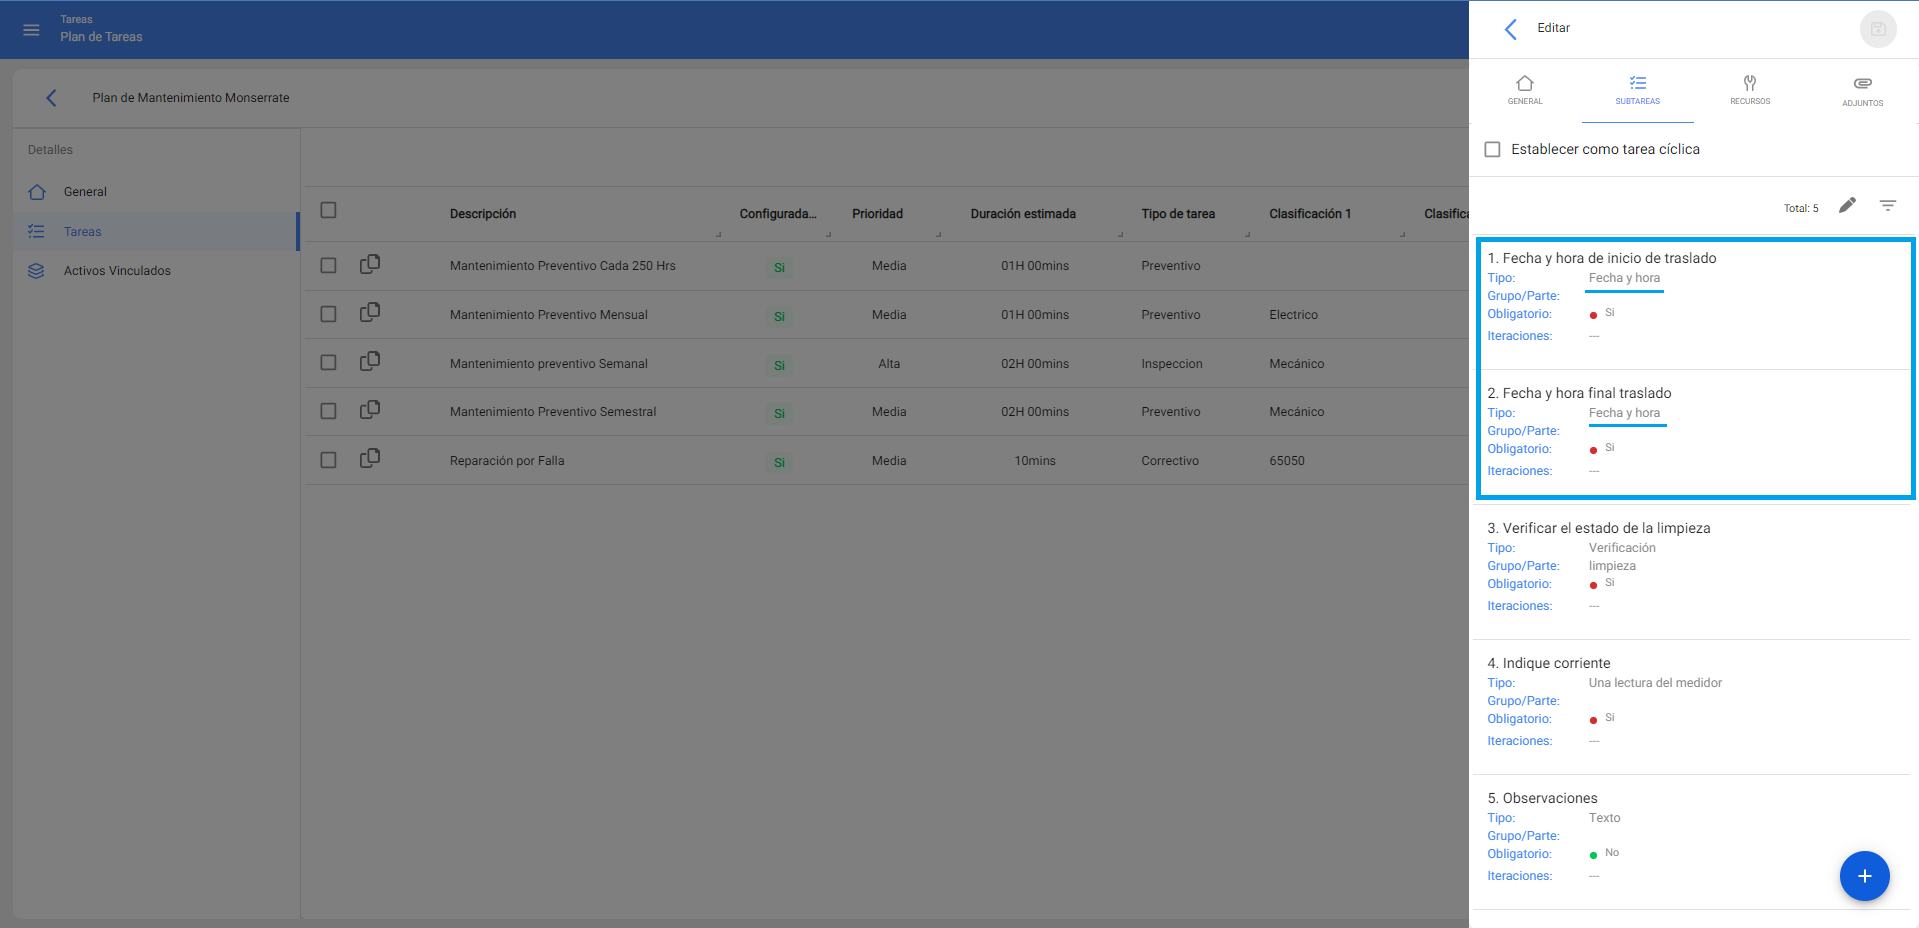1919x928 pixels.
Task: Add a new subtask with plus button
Action: click(1864, 876)
